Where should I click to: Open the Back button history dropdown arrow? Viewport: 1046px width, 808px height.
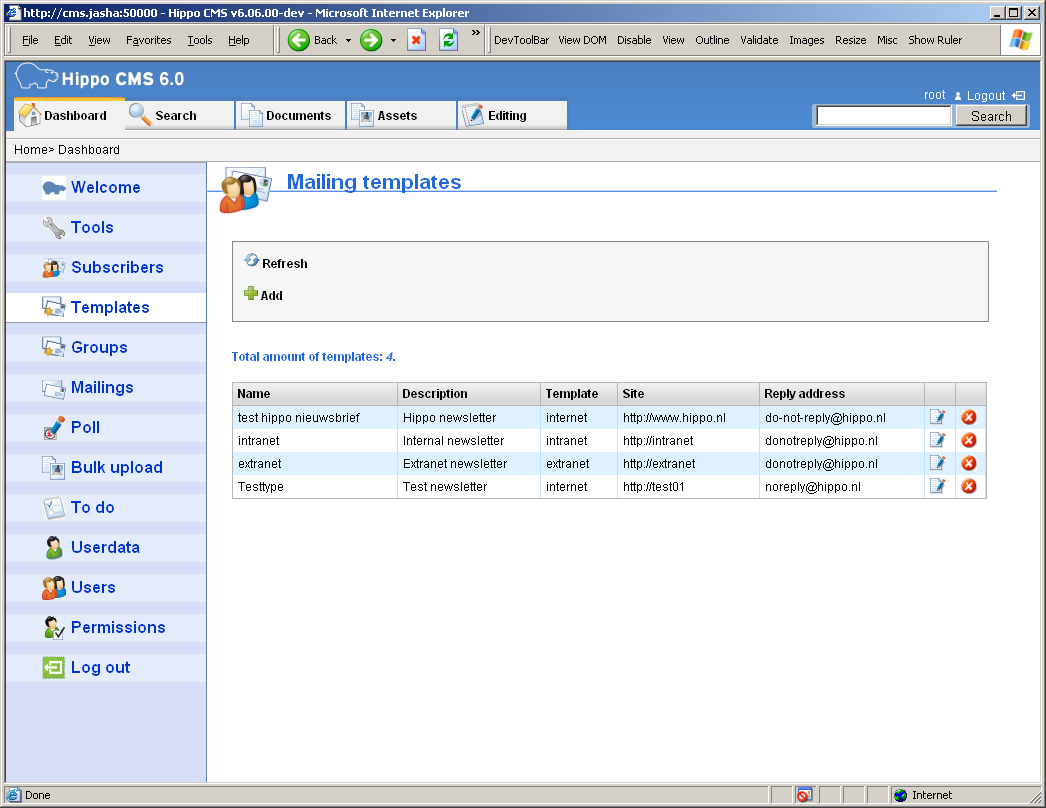point(348,41)
